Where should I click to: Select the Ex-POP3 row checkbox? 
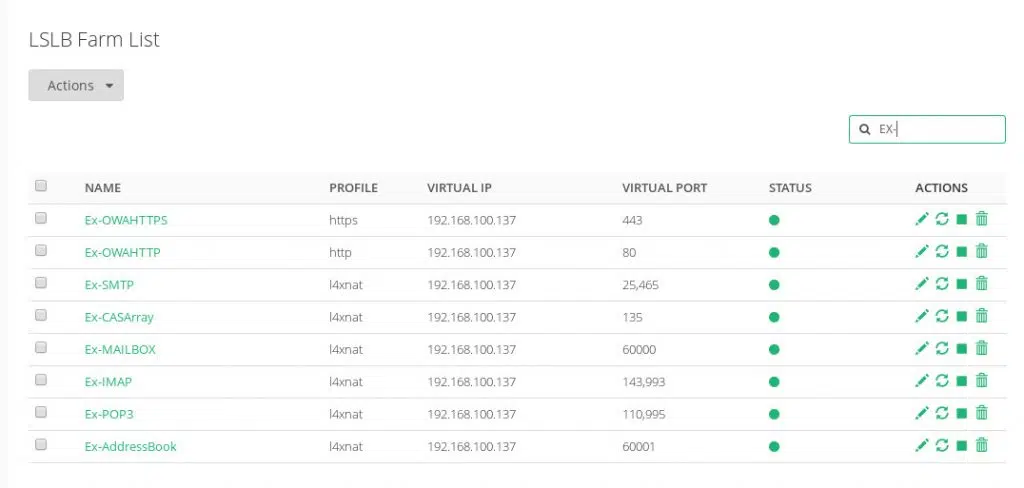tap(41, 413)
